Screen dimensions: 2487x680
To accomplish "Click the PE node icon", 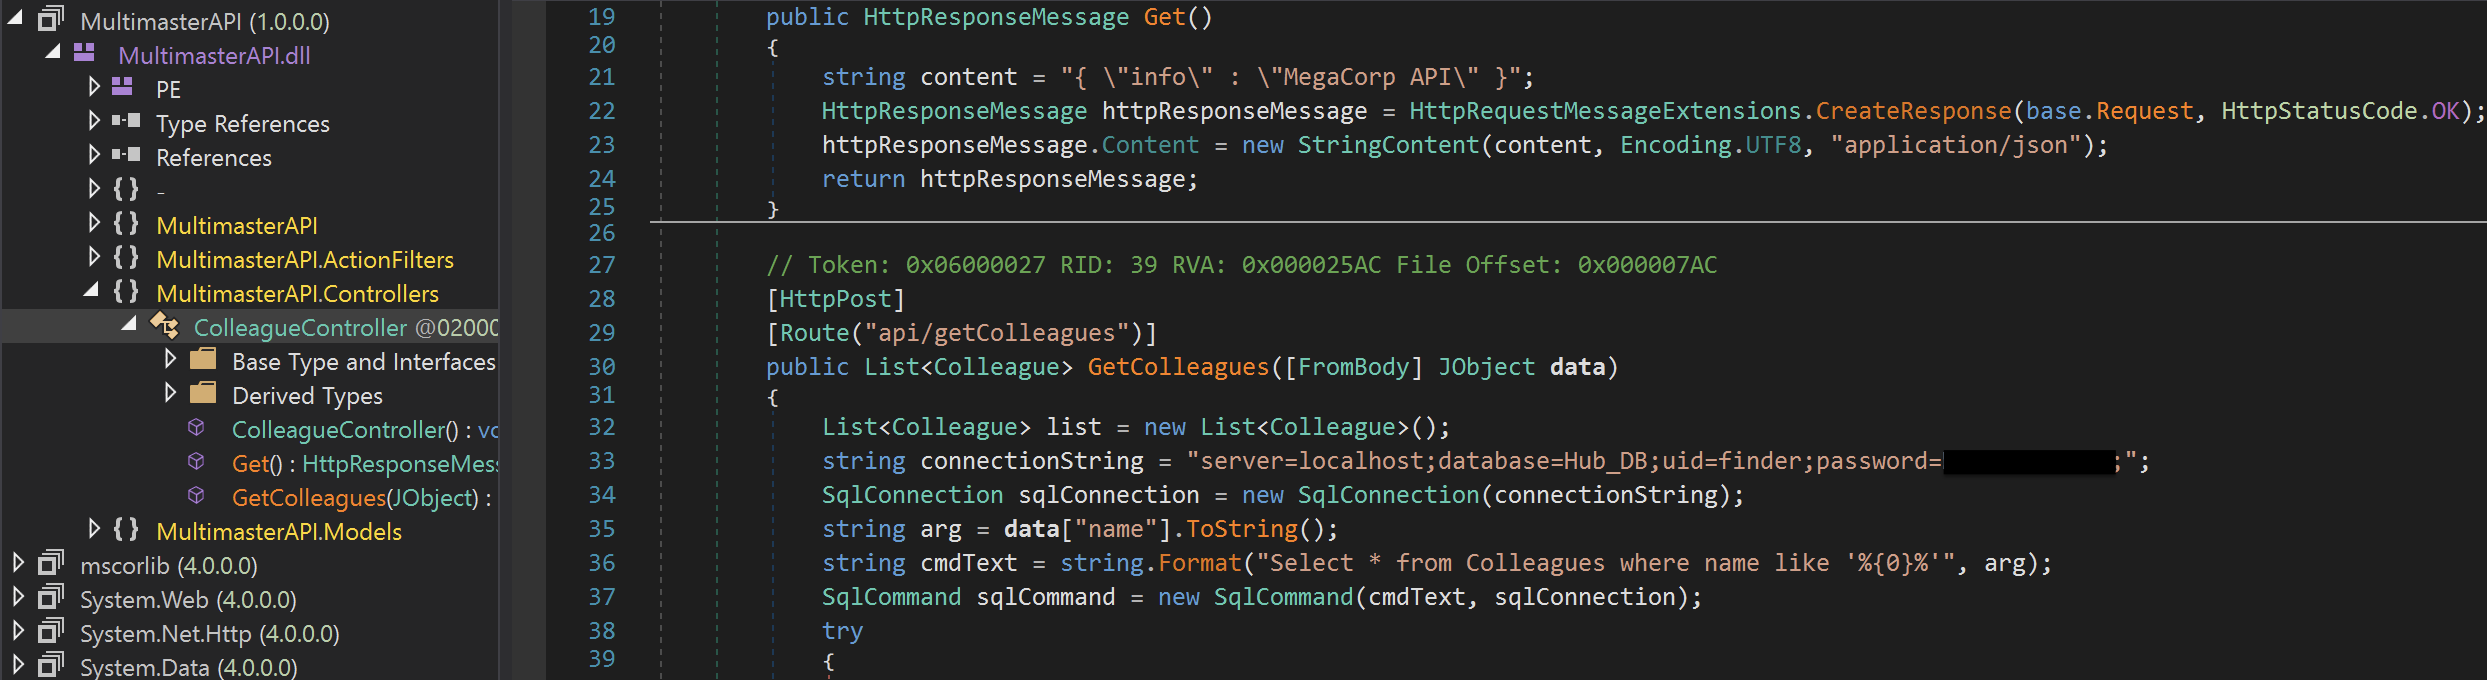I will click(x=122, y=86).
